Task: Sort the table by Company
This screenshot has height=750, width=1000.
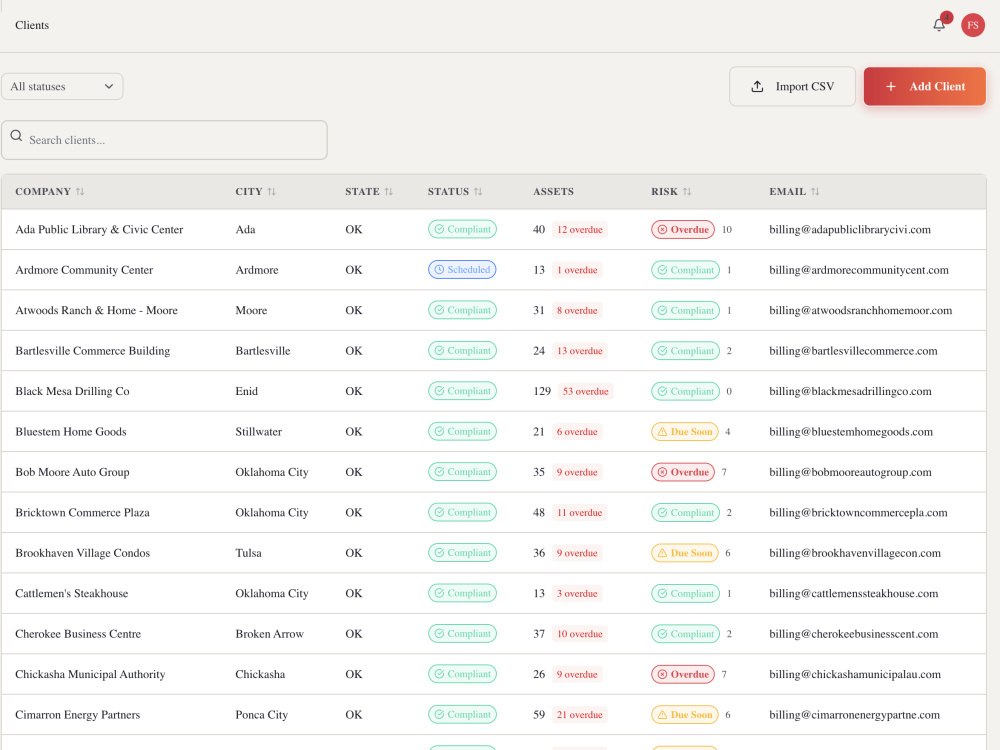Action: 50,191
